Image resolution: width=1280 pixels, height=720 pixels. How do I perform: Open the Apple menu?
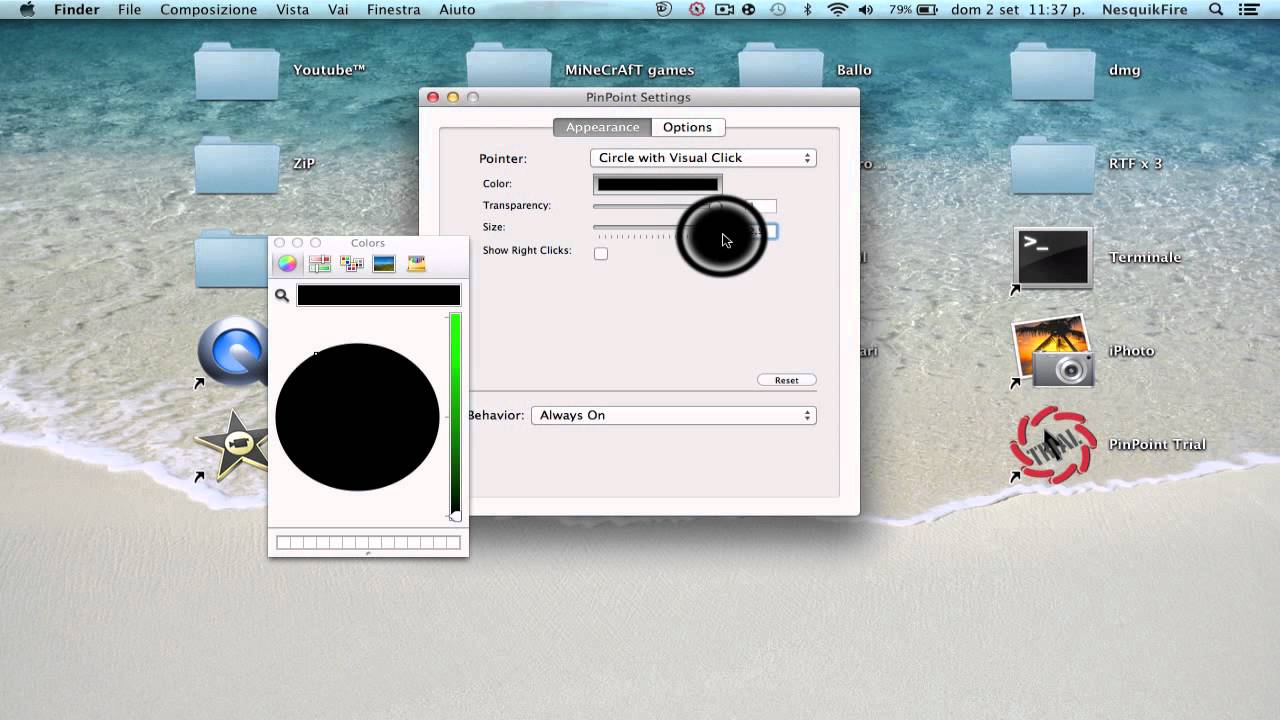[27, 9]
